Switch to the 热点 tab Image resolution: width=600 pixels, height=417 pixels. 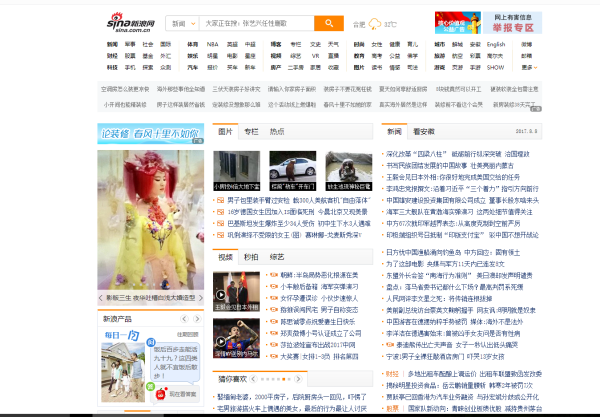[x=277, y=132]
